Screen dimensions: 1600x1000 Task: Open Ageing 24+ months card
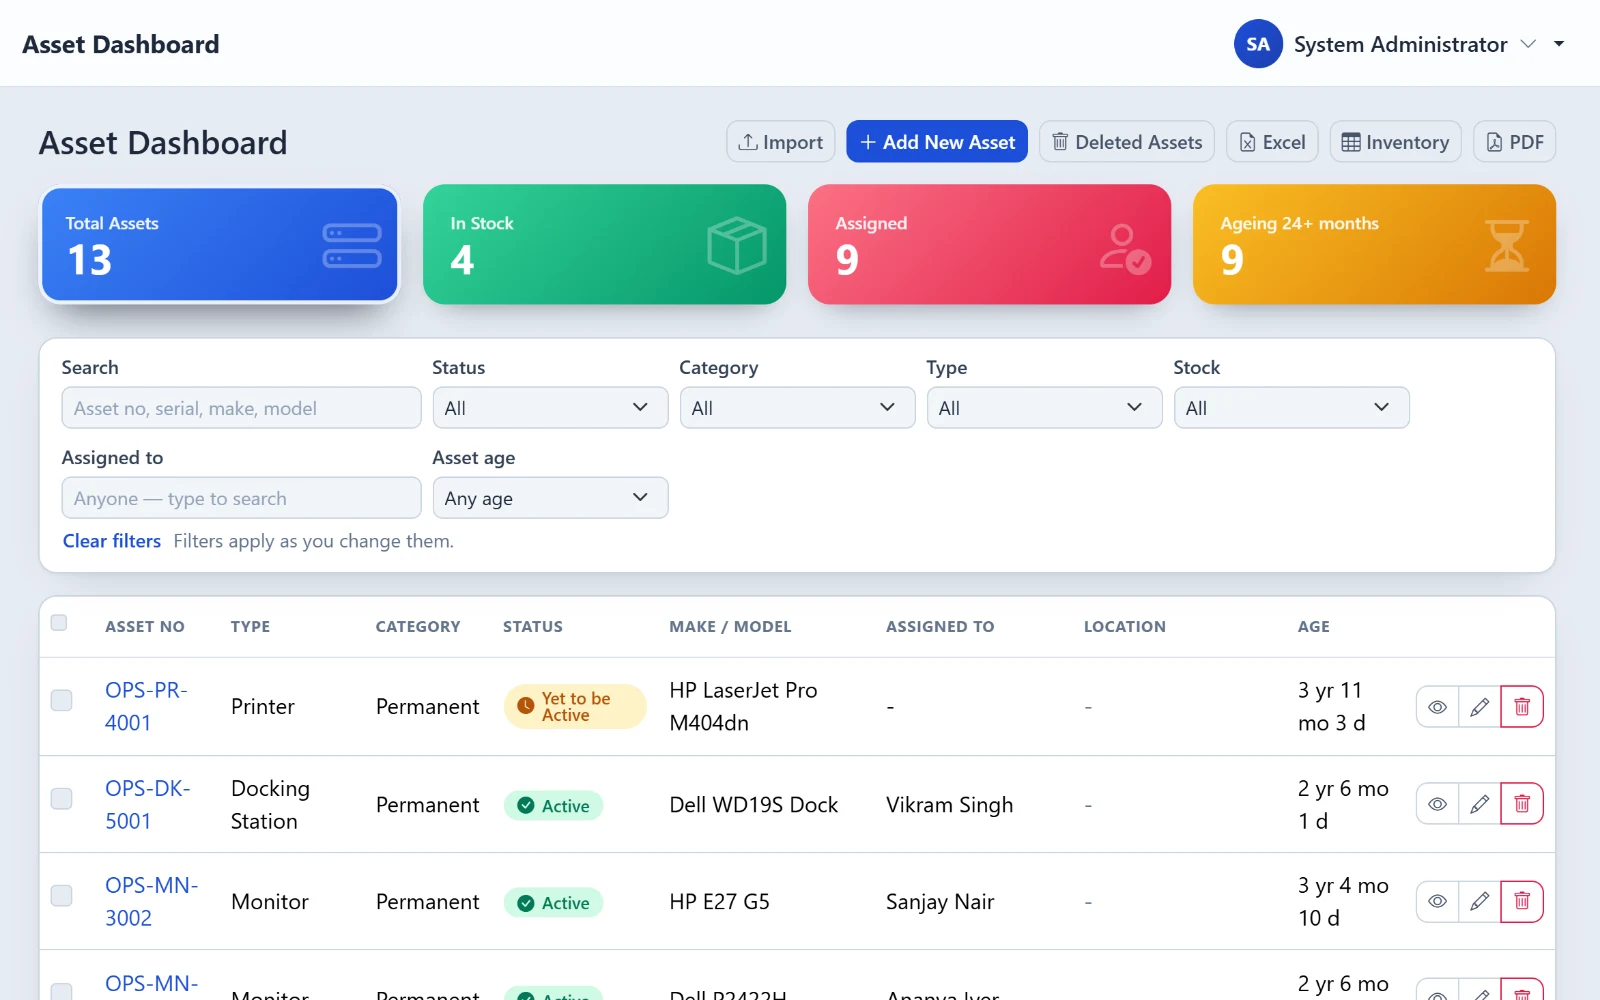pyautogui.click(x=1374, y=244)
